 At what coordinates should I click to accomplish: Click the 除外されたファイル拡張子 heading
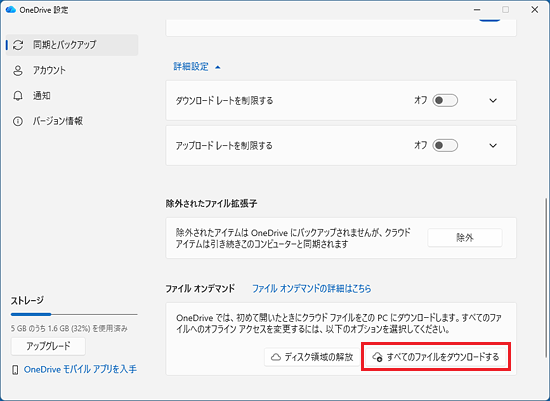pyautogui.click(x=212, y=203)
